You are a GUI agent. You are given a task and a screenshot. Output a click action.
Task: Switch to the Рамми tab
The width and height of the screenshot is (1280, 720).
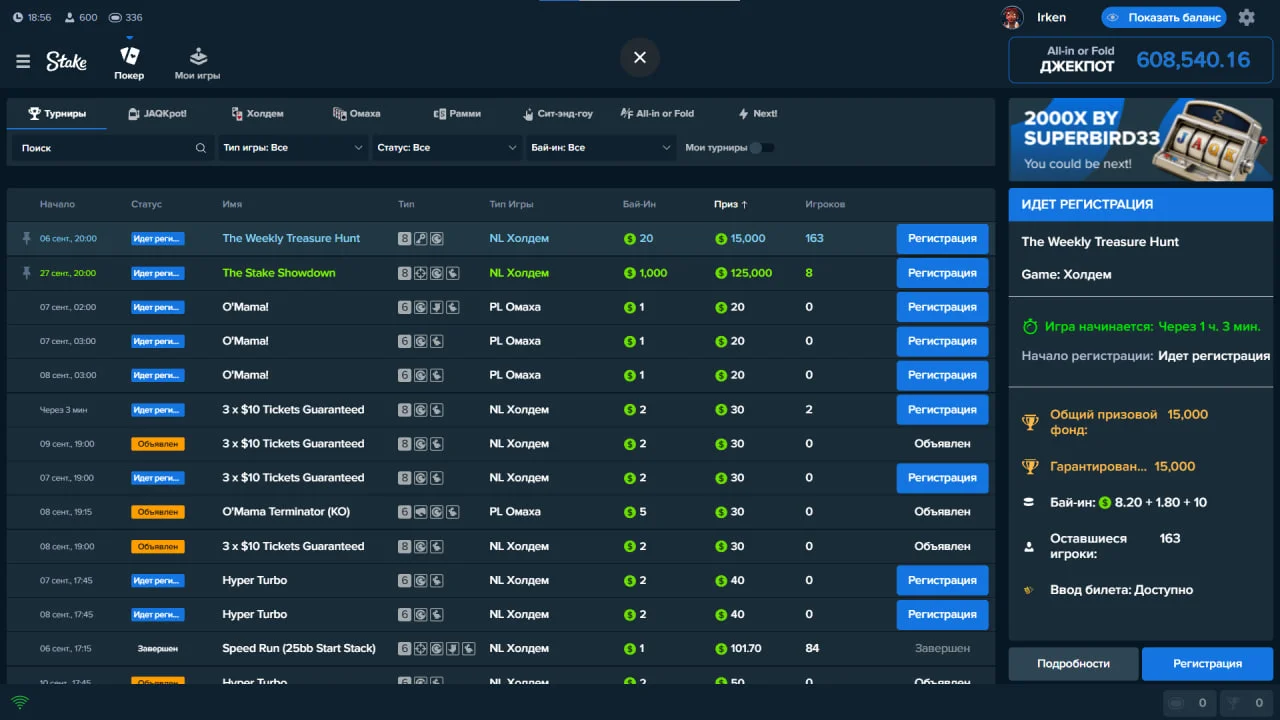(457, 114)
